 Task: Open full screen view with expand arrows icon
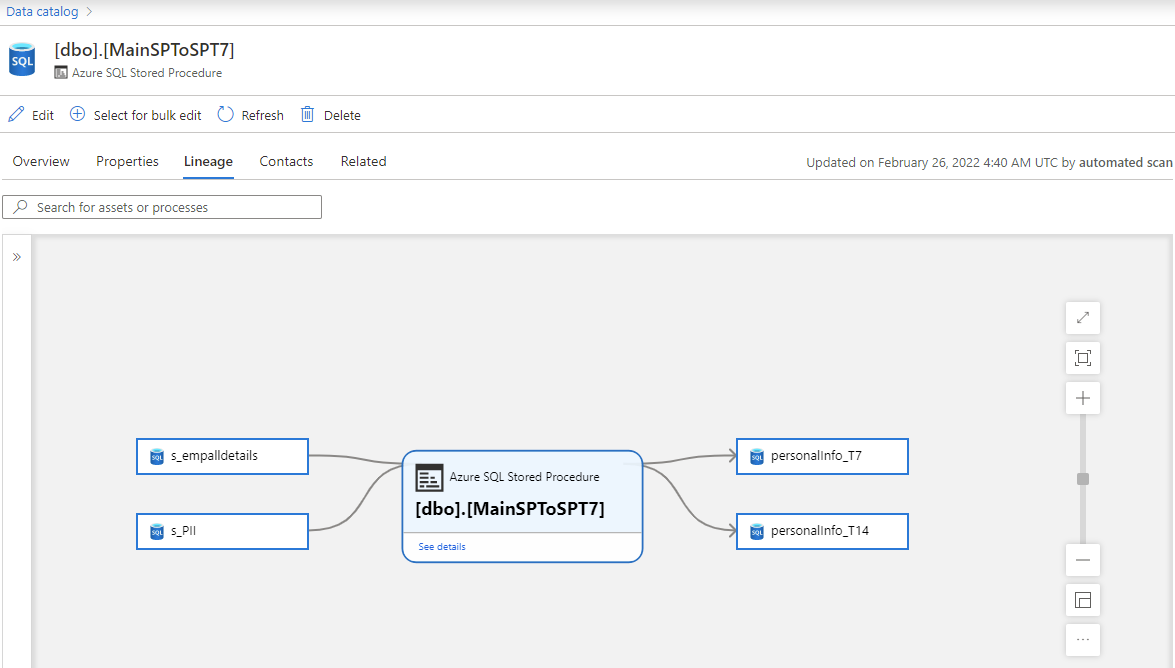coord(1082,317)
